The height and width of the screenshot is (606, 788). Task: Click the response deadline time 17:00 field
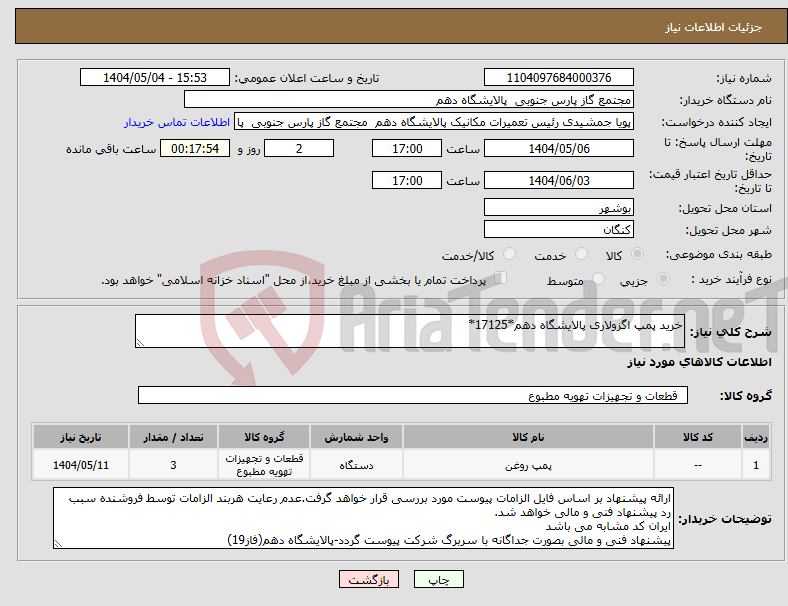tap(407, 148)
